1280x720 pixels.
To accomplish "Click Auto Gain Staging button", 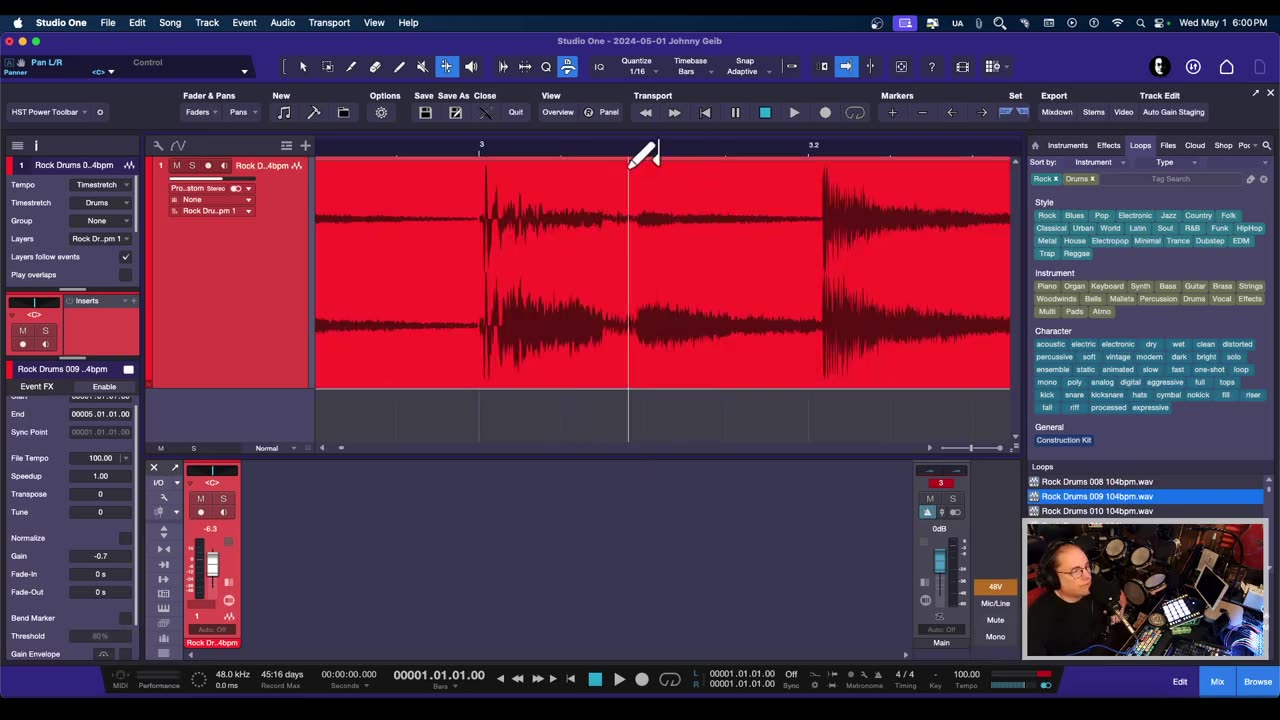I will (x=1174, y=113).
